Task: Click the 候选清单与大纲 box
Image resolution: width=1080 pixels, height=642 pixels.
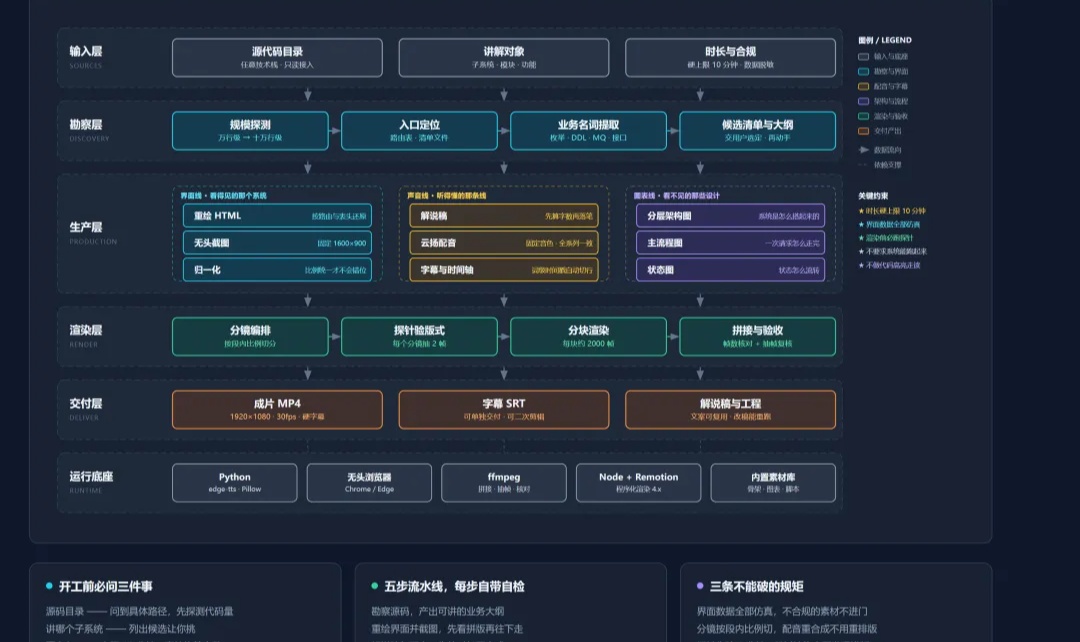Action: [x=758, y=130]
